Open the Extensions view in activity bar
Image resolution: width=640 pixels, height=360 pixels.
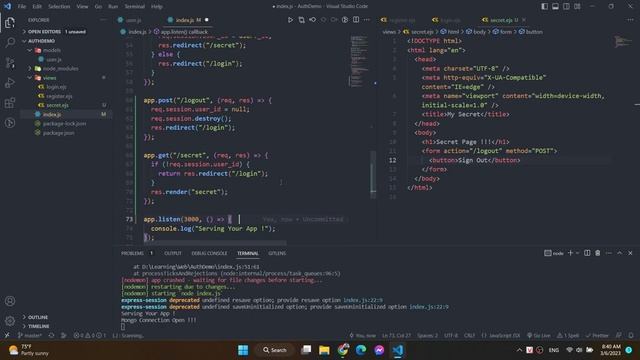pyautogui.click(x=10, y=102)
